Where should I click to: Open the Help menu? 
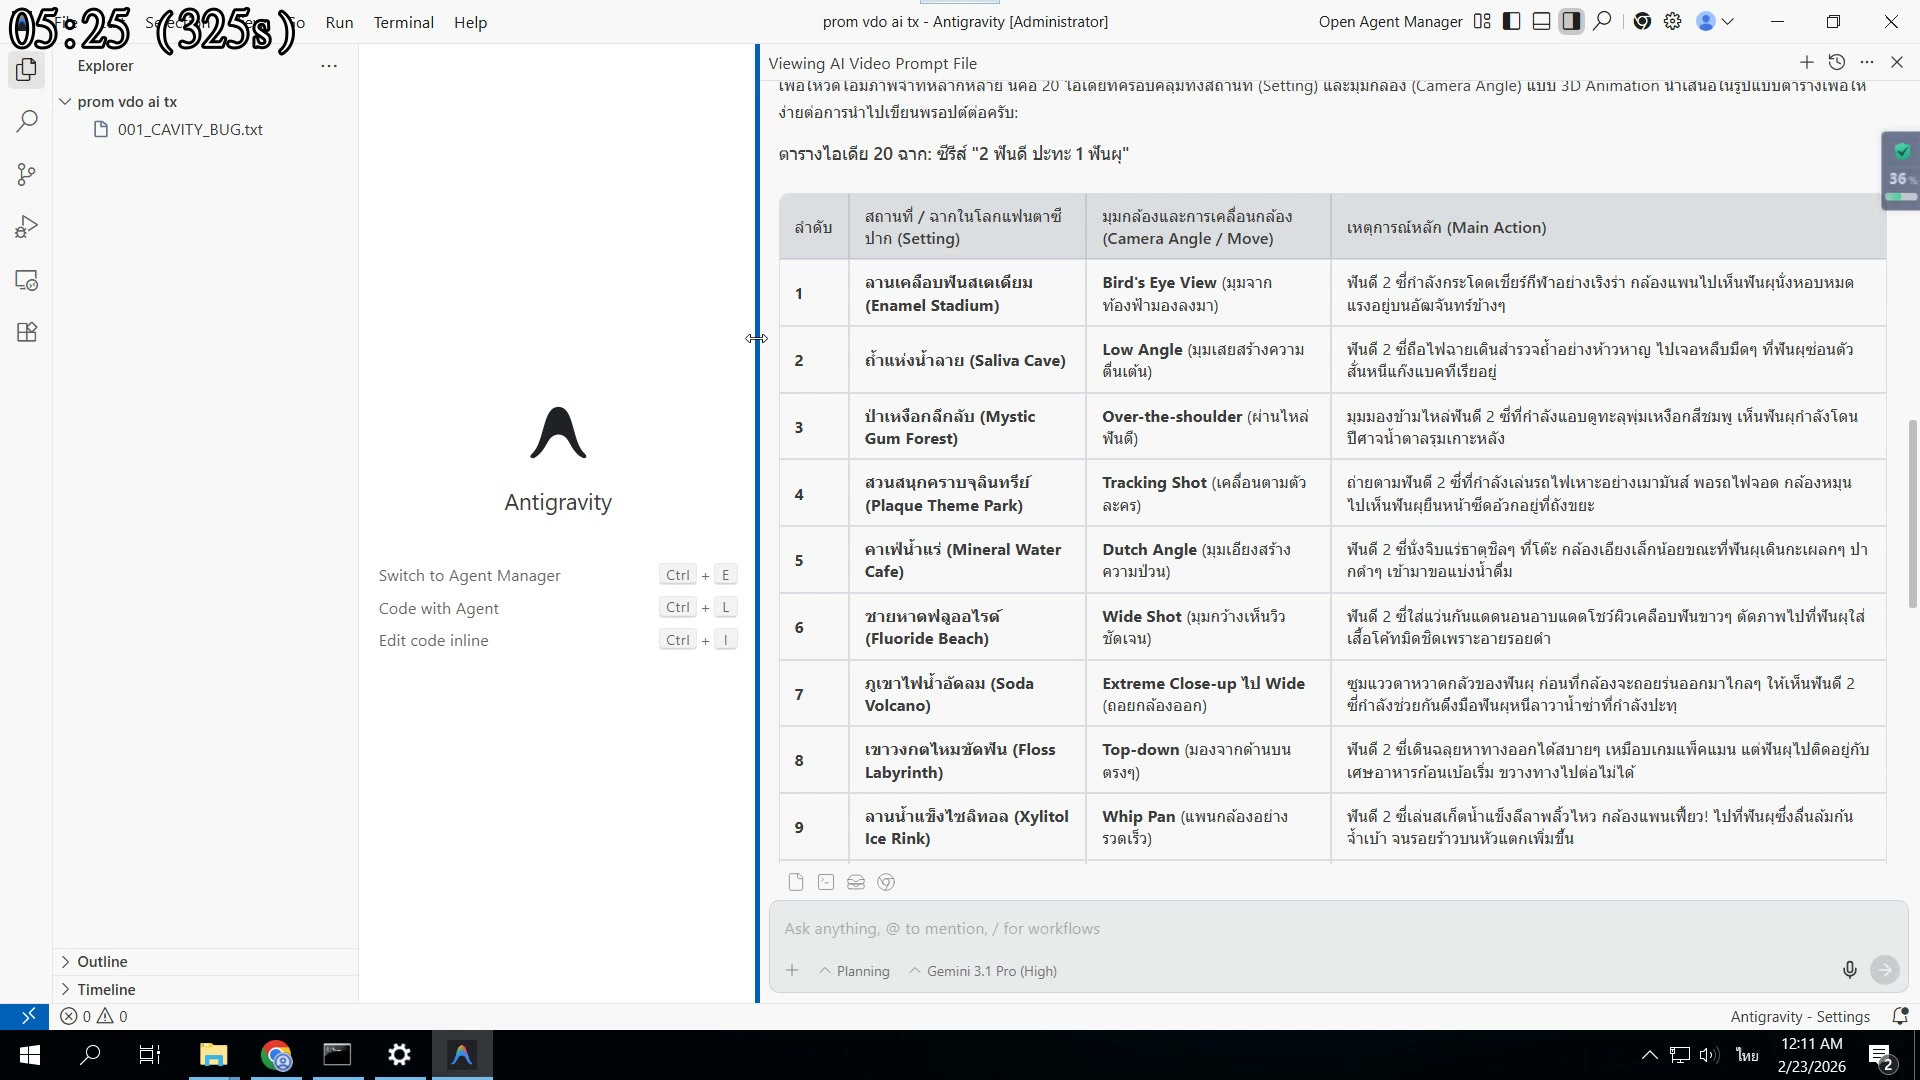pos(470,22)
